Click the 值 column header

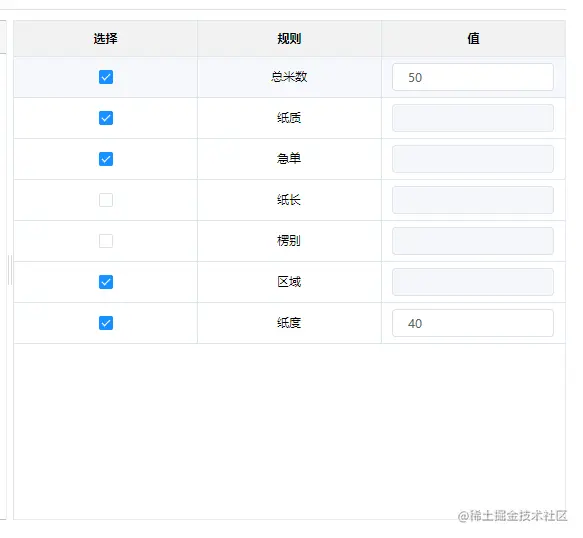[473, 39]
